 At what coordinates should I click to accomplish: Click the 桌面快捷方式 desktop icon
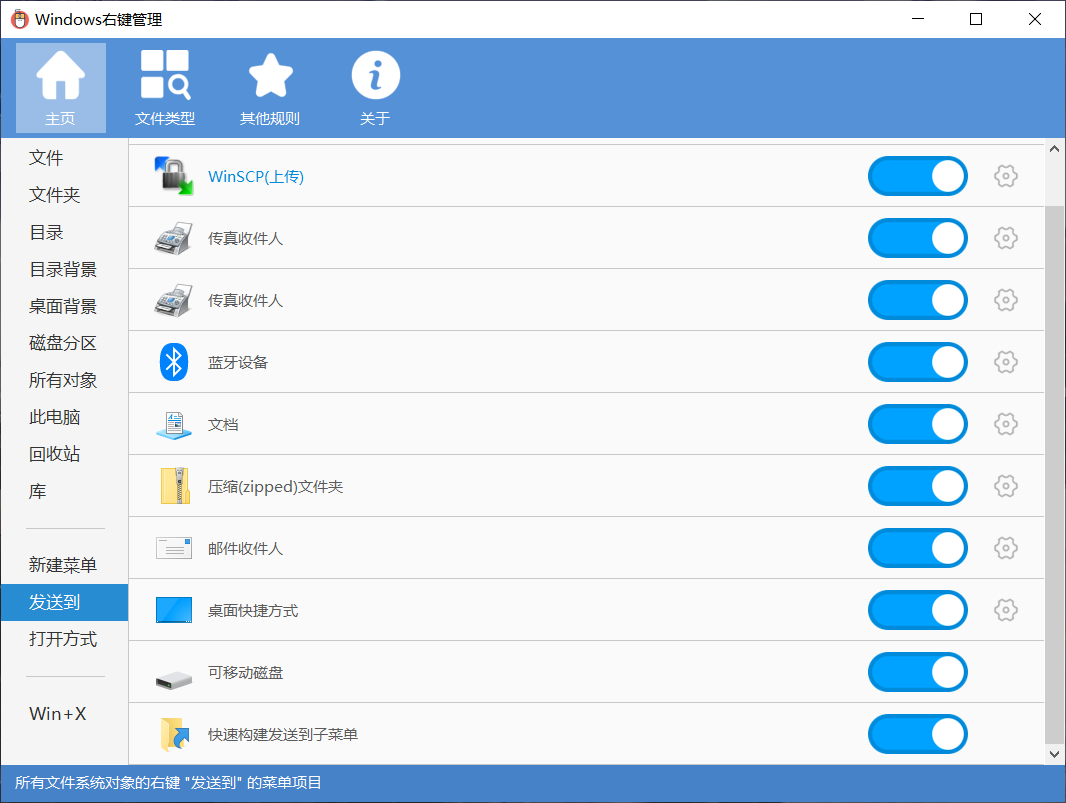click(x=174, y=610)
